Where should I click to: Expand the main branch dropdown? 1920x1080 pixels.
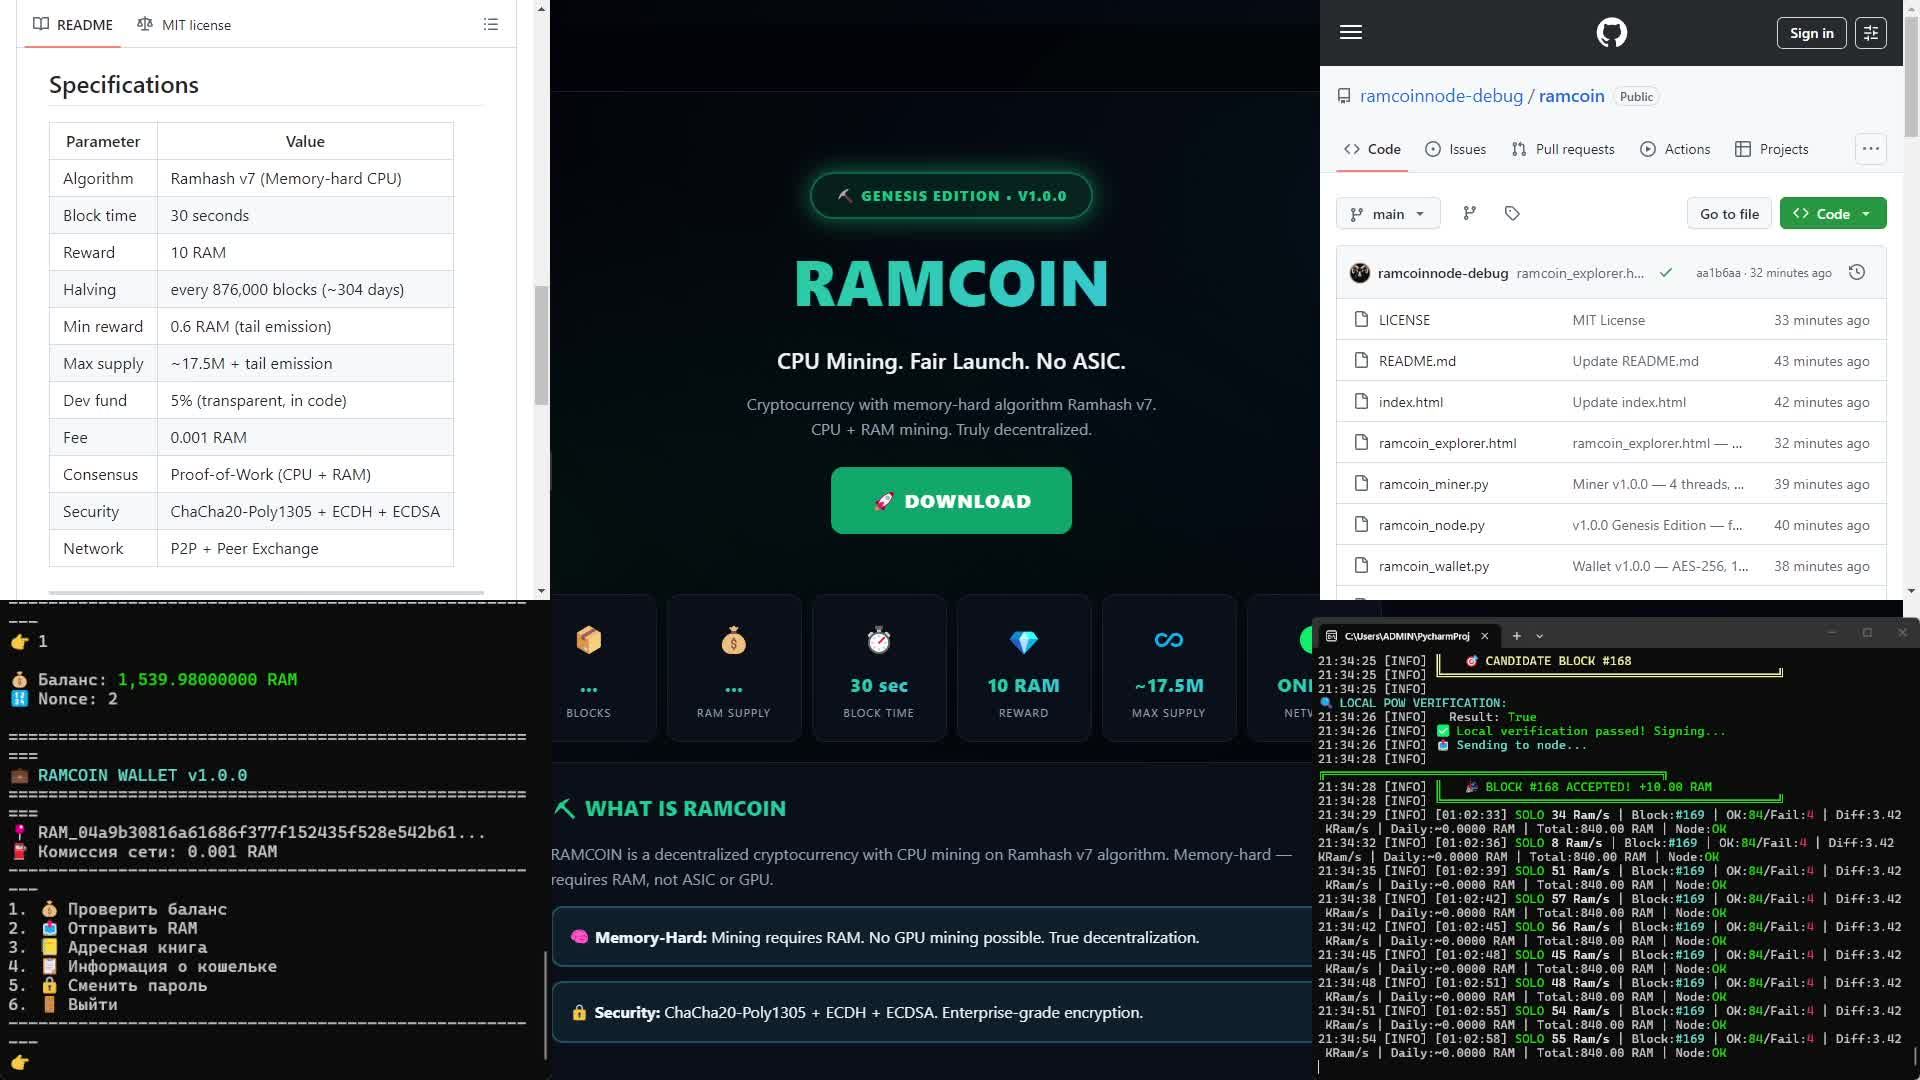click(x=1388, y=214)
